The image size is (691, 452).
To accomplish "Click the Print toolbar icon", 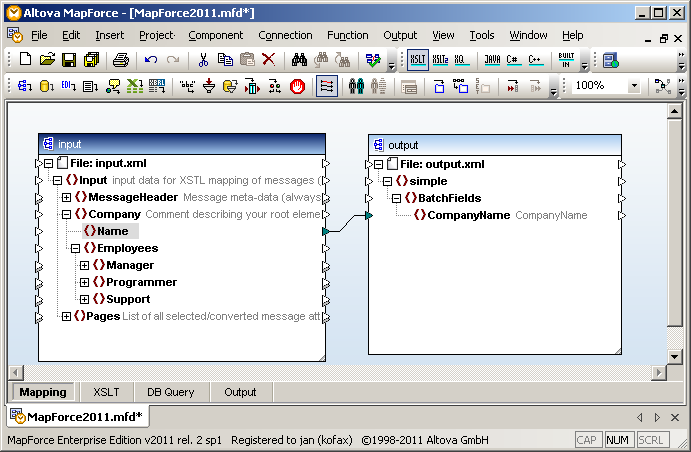I will [120, 60].
